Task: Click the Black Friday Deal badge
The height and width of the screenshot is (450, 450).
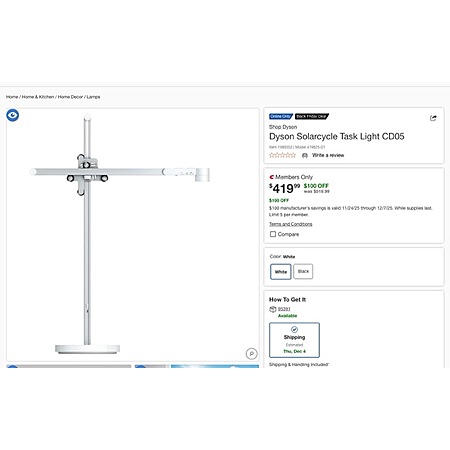Action: pyautogui.click(x=312, y=116)
